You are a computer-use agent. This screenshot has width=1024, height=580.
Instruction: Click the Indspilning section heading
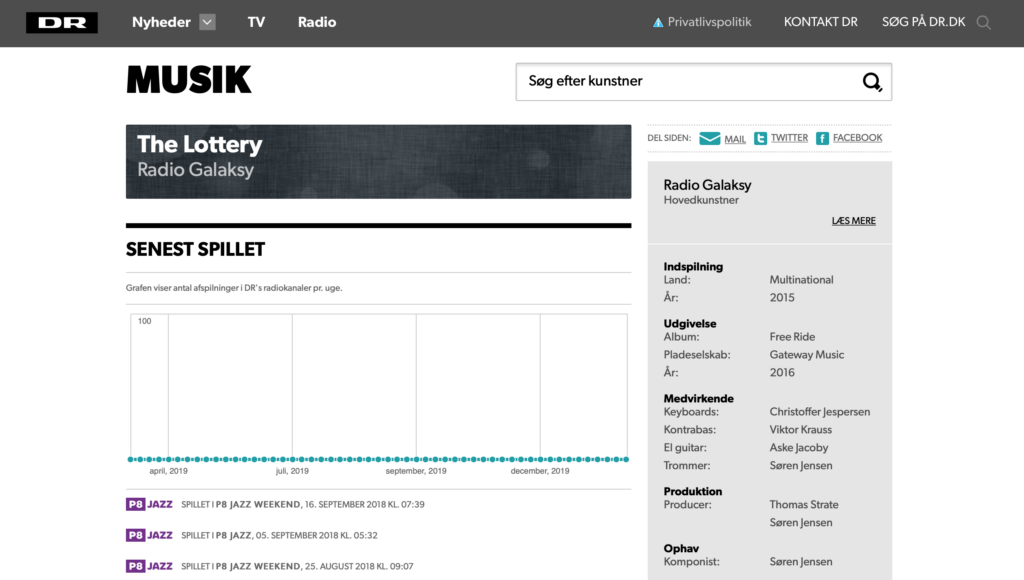point(693,266)
